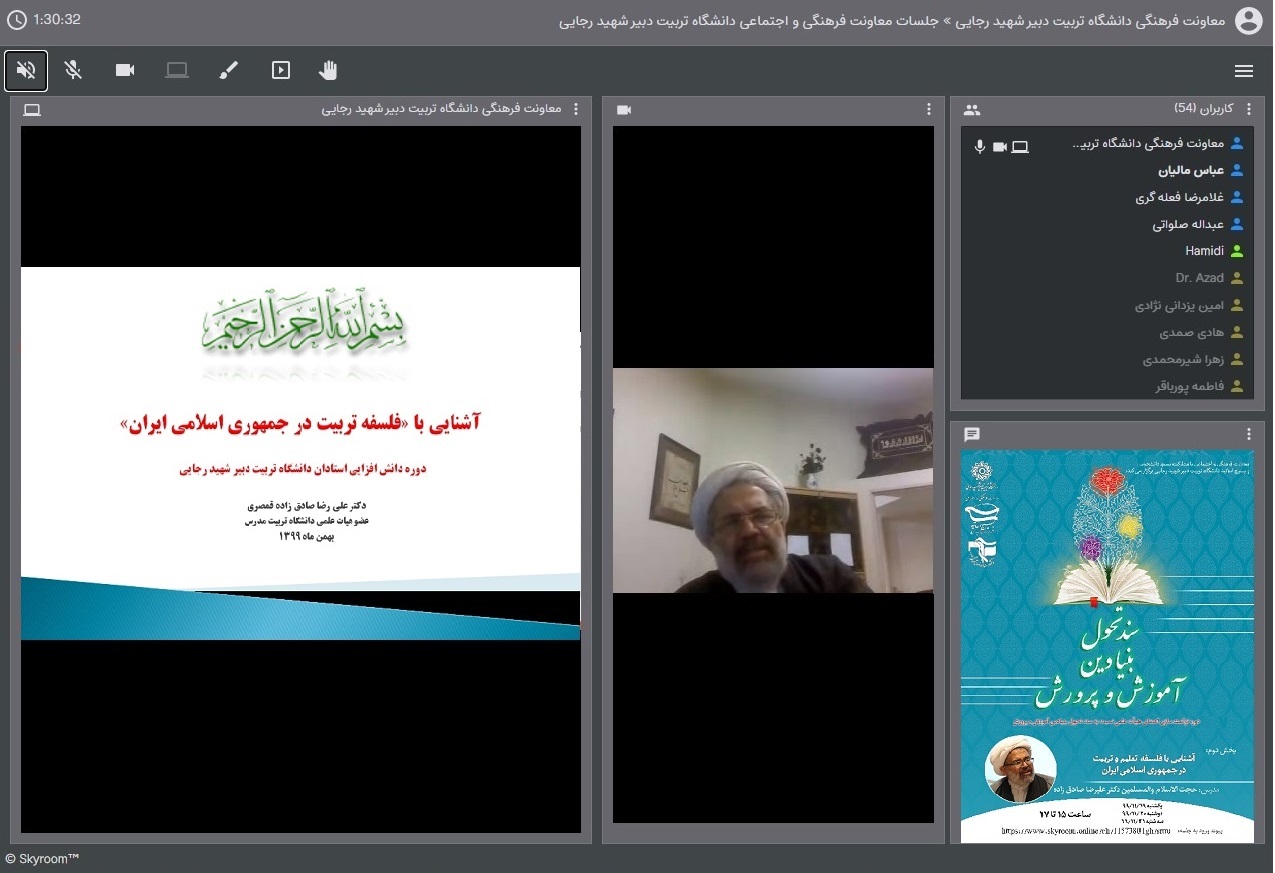Image resolution: width=1275 pixels, height=873 pixels.
Task: Open the media playback icon
Action: 281,70
